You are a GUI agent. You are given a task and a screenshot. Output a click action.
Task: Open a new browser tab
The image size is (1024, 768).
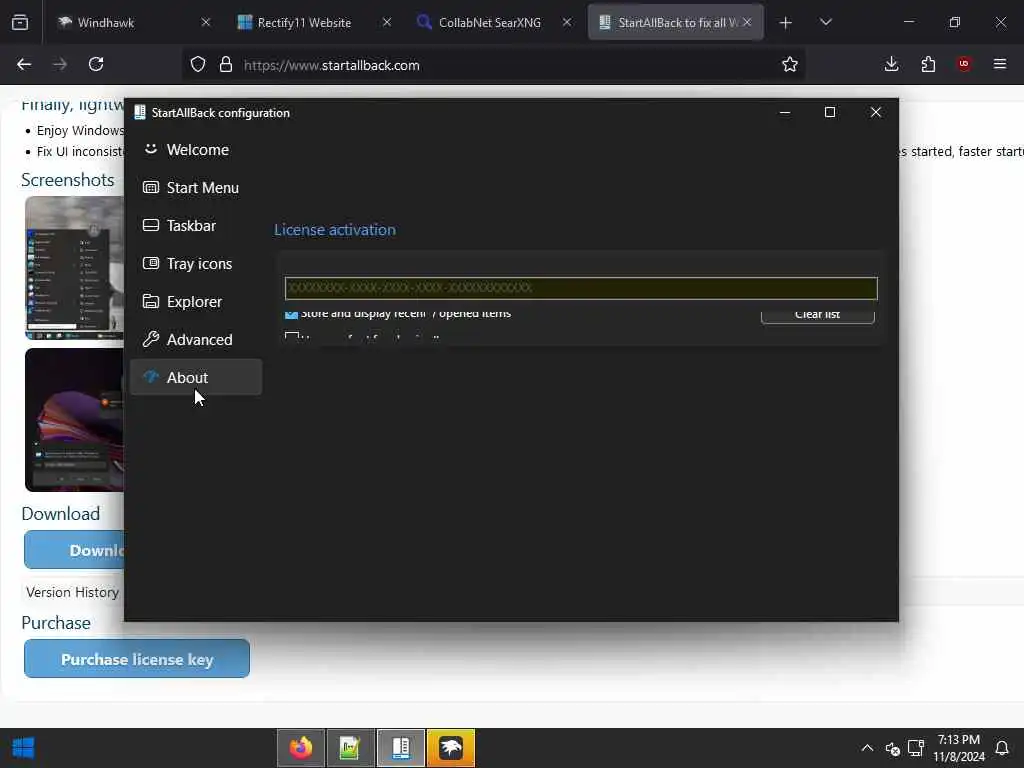pyautogui.click(x=786, y=23)
